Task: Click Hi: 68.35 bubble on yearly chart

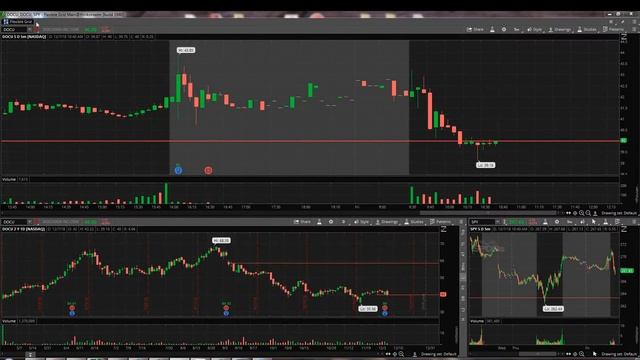Action: pos(221,240)
